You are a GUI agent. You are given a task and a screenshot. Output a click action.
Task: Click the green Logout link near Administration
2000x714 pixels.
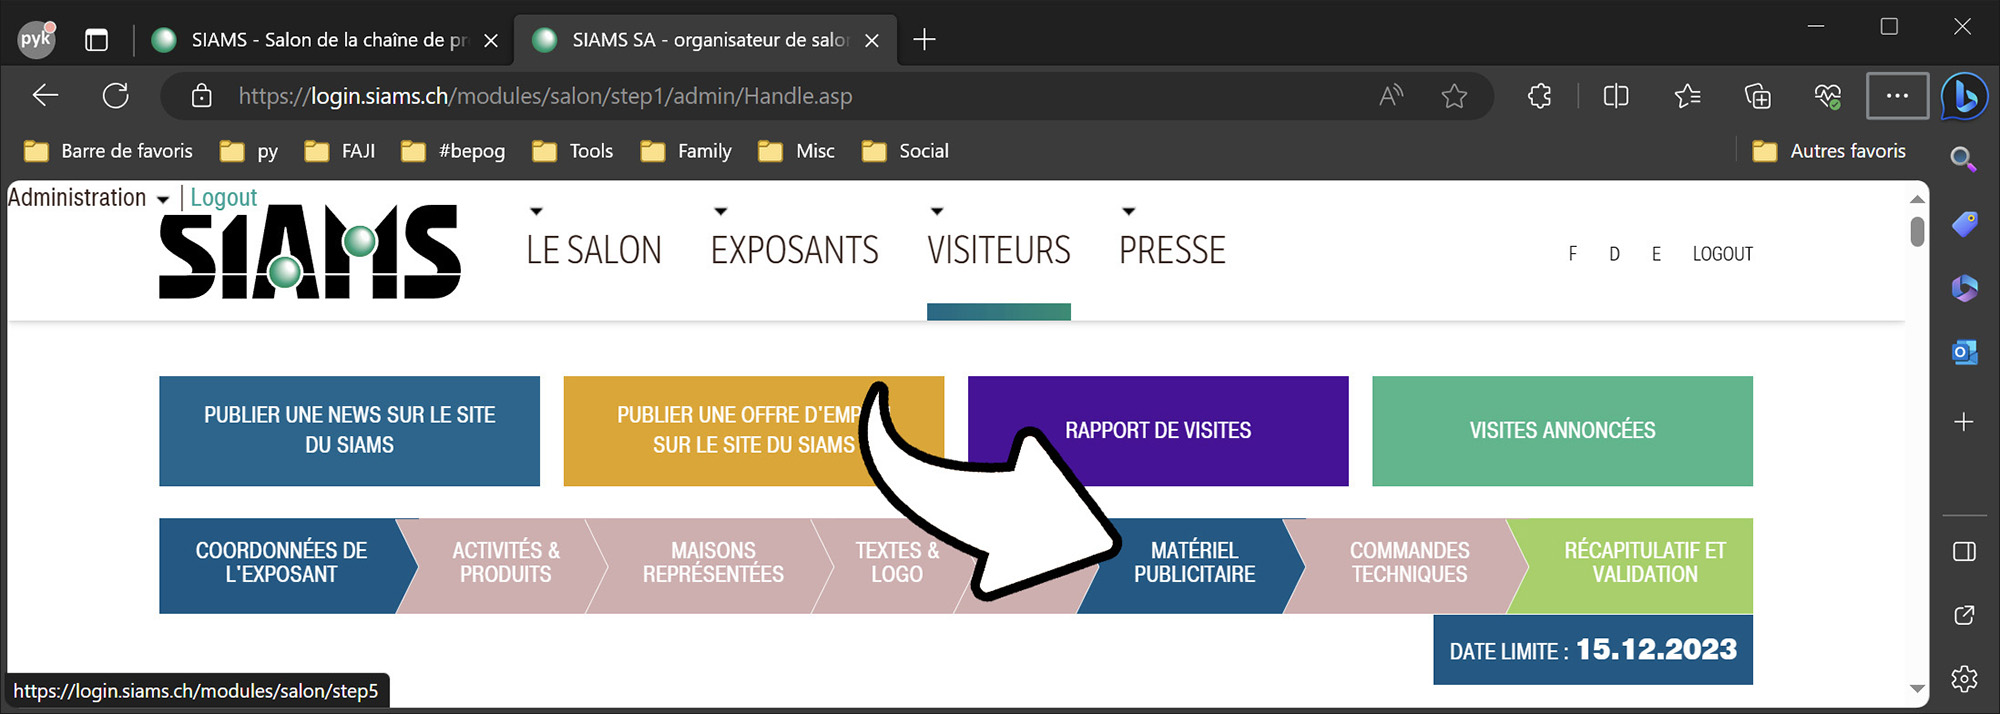[x=223, y=198]
